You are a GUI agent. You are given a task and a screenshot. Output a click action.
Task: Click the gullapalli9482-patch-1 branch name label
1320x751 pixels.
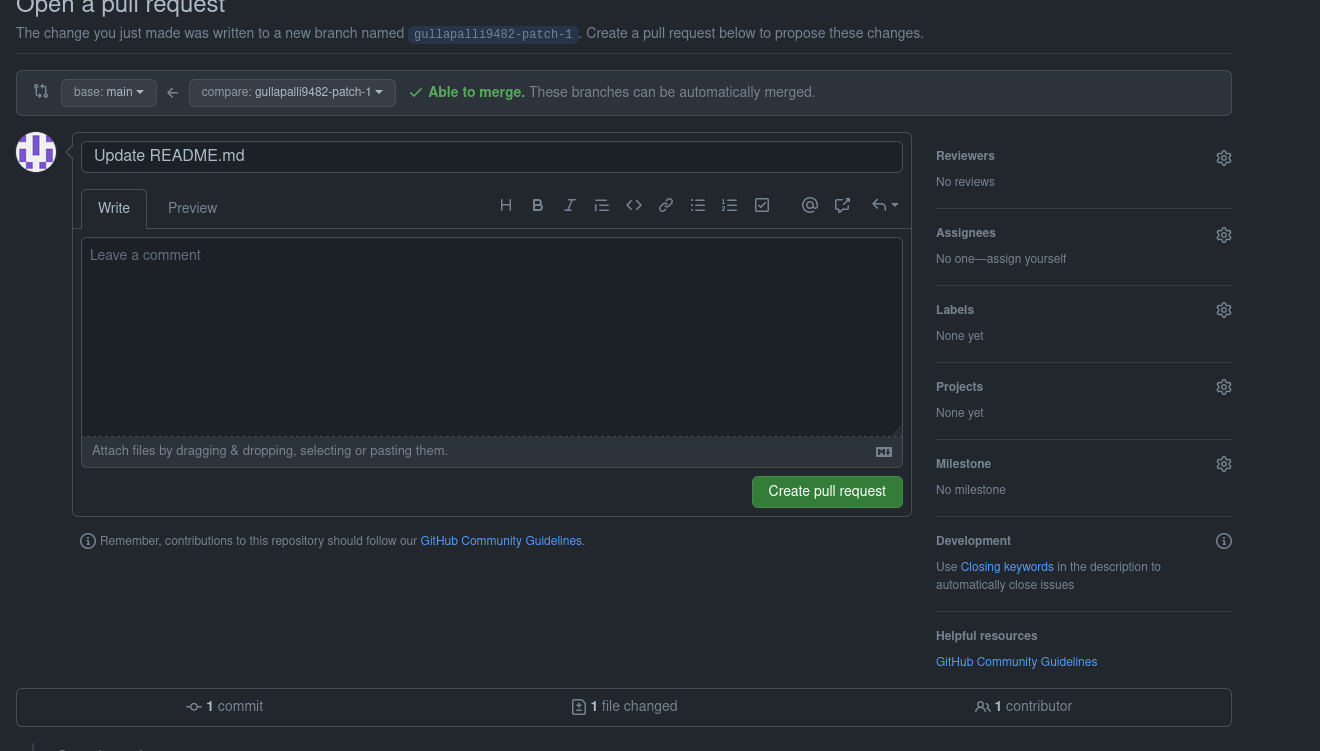tap(494, 34)
